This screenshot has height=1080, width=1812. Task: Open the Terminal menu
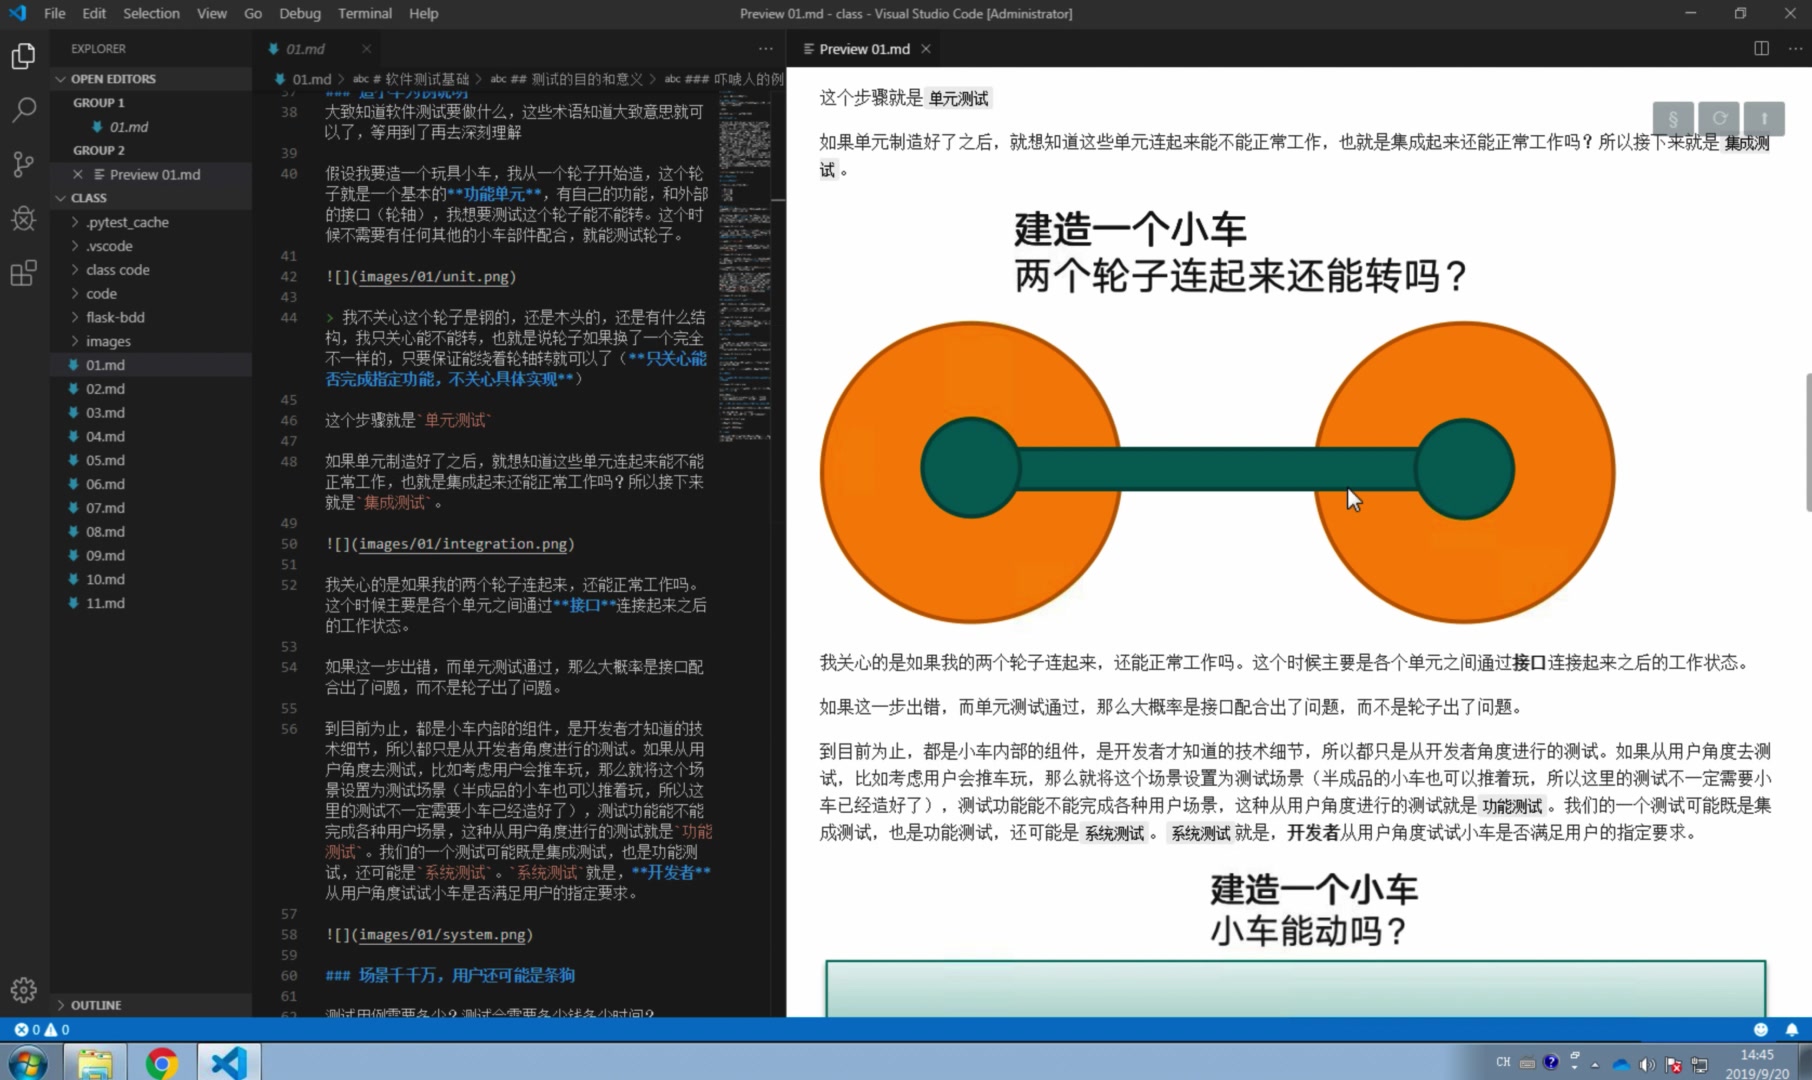coord(365,13)
